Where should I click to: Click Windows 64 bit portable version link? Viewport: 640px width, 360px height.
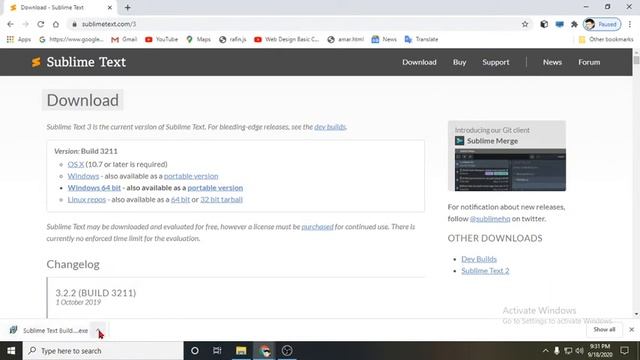click(x=215, y=188)
